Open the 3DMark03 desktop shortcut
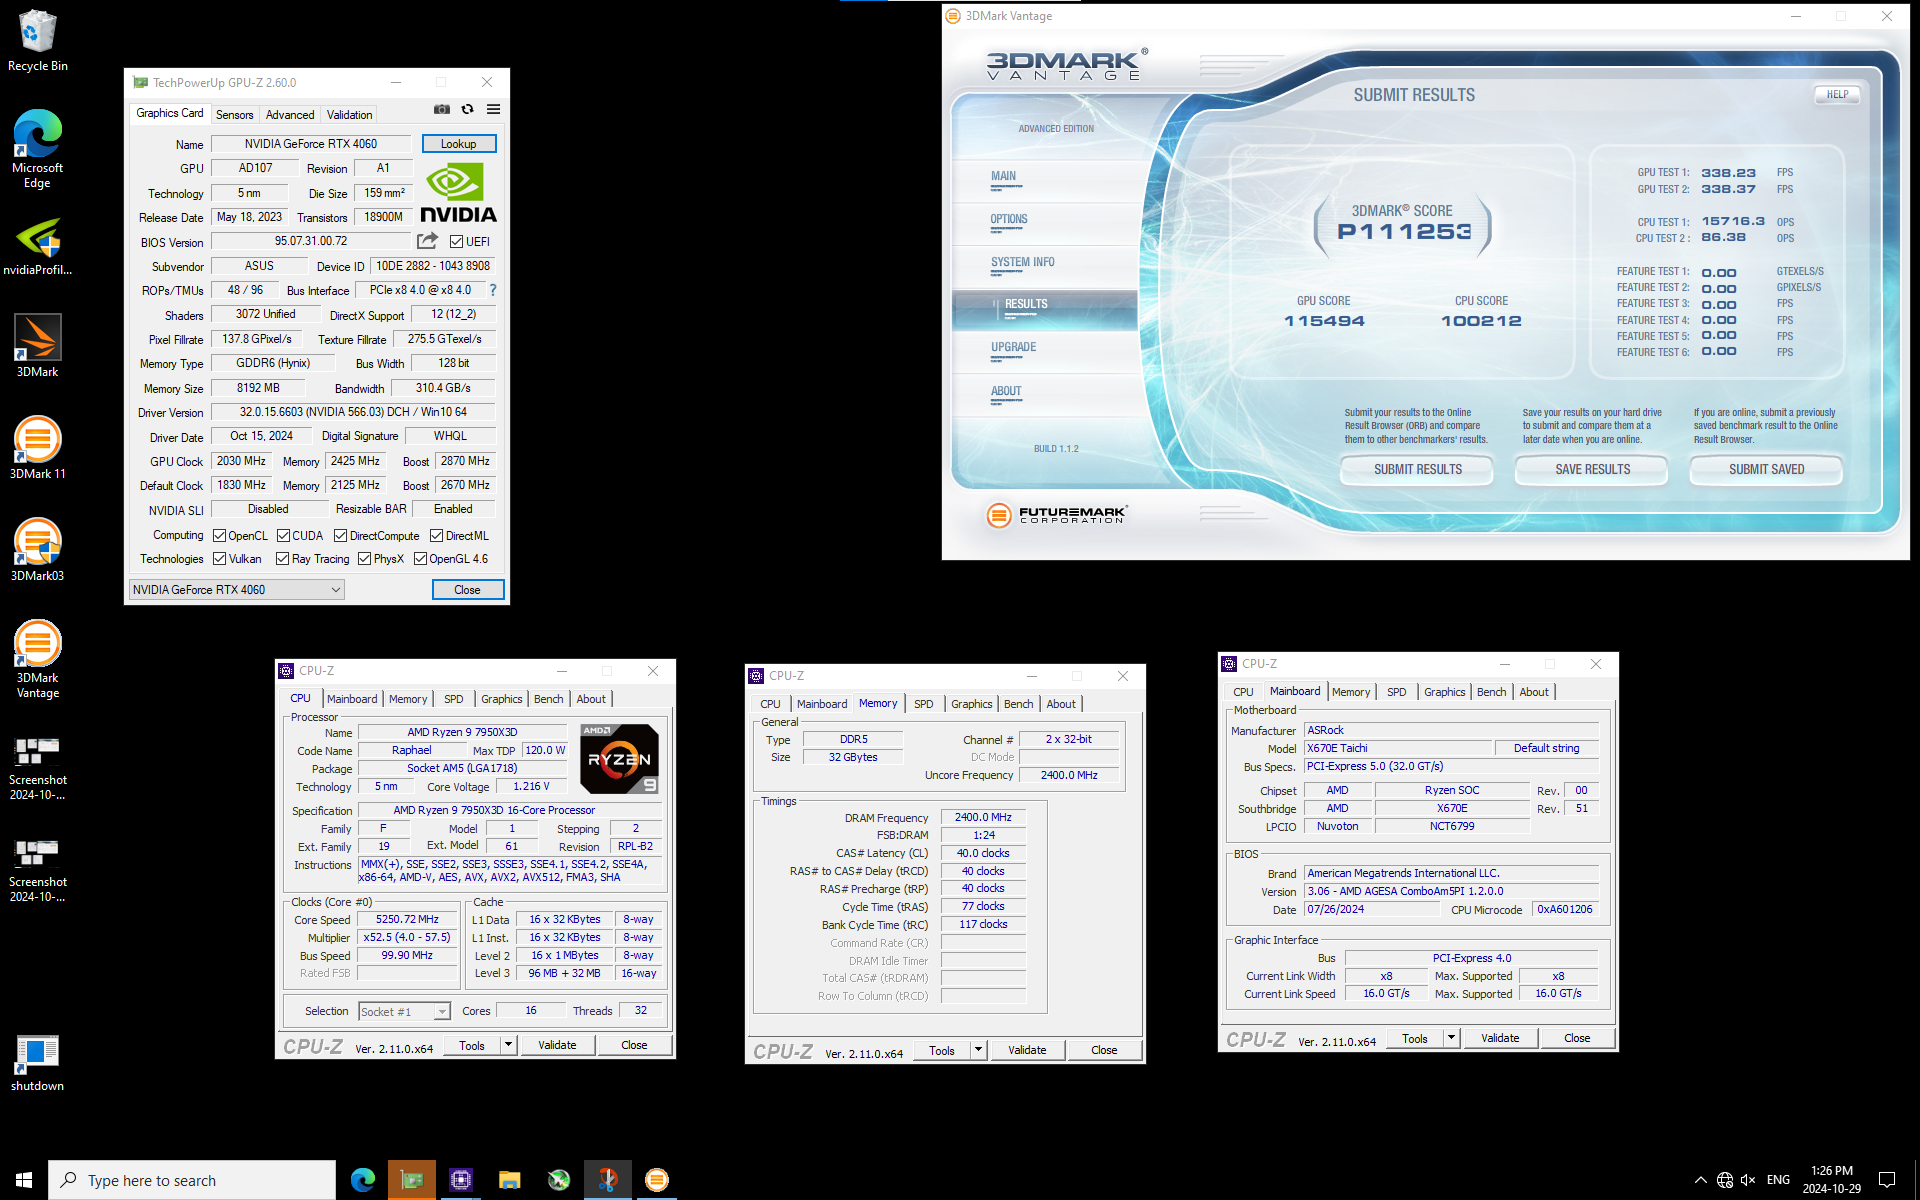Screen dimensions: 1920x1200 (38, 550)
